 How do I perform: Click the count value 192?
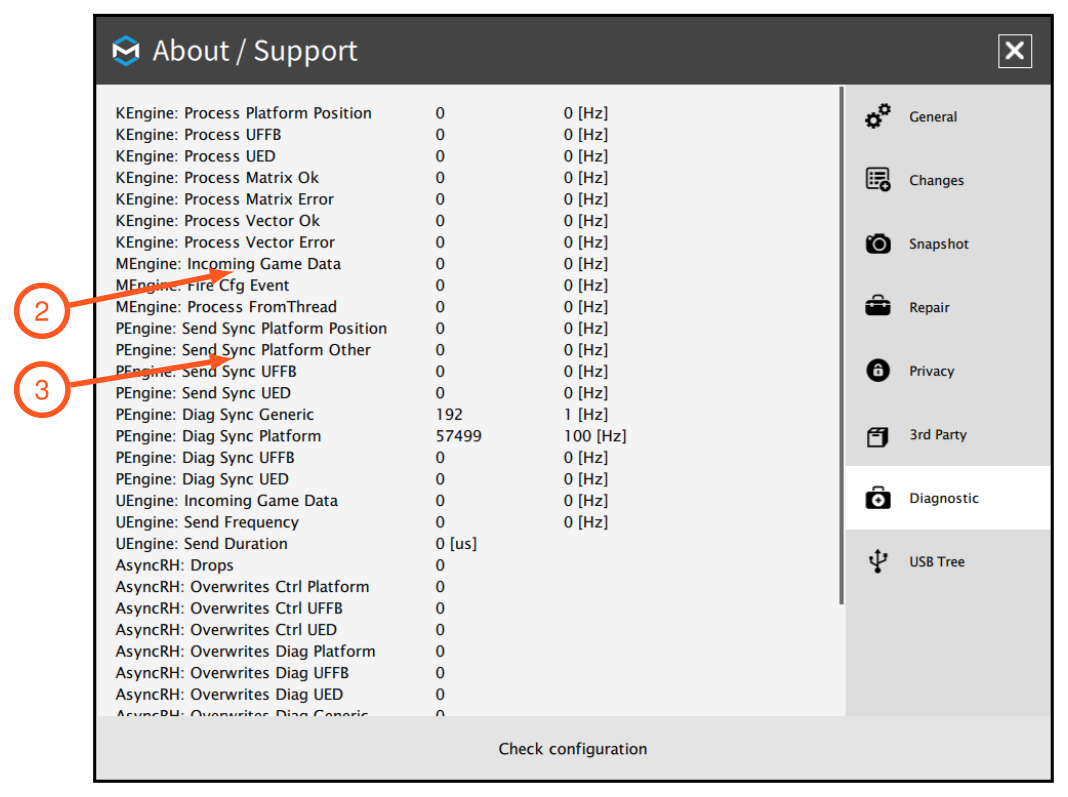click(x=450, y=414)
